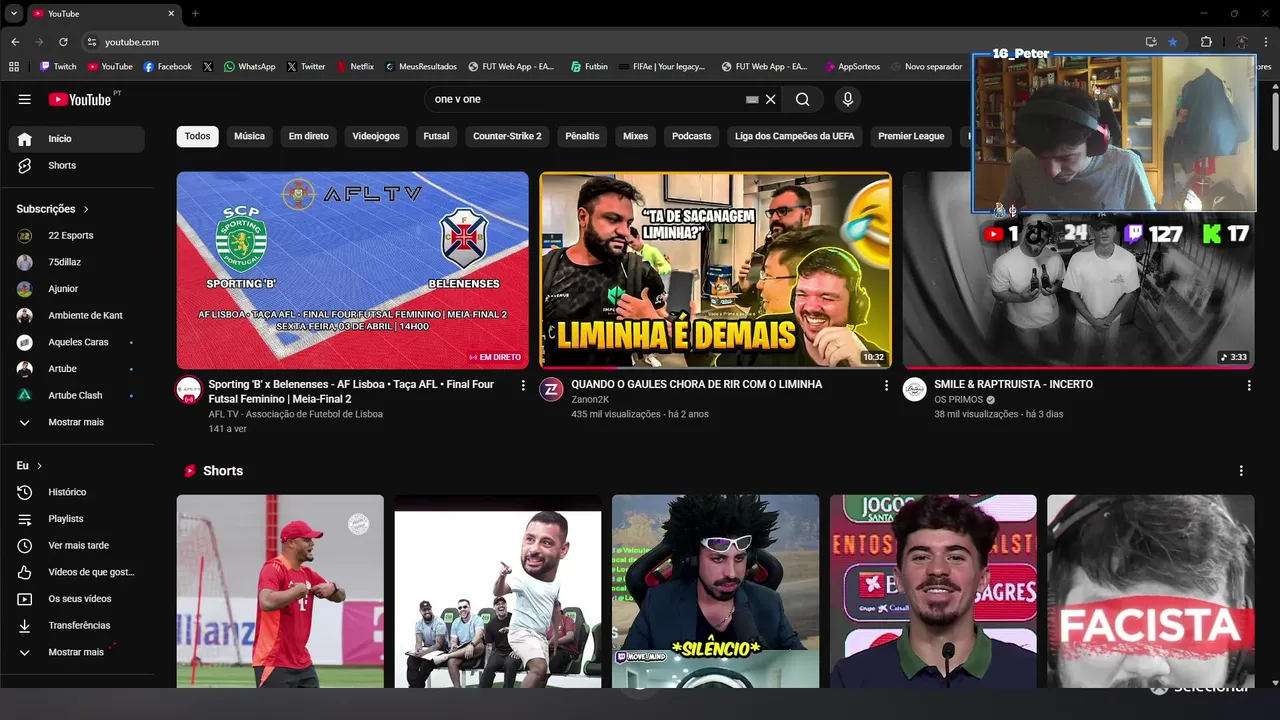Select the Música filter chip

pos(249,136)
